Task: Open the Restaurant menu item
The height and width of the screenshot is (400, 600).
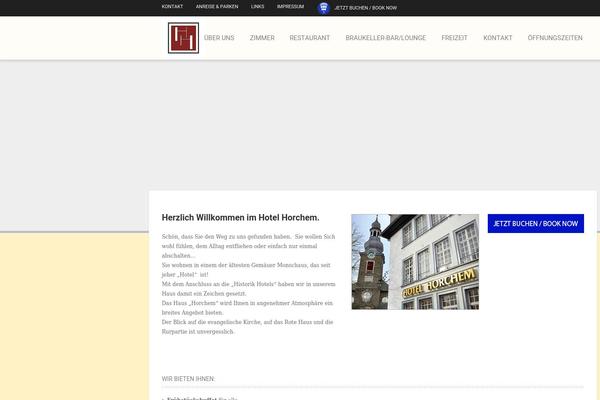Action: point(310,38)
